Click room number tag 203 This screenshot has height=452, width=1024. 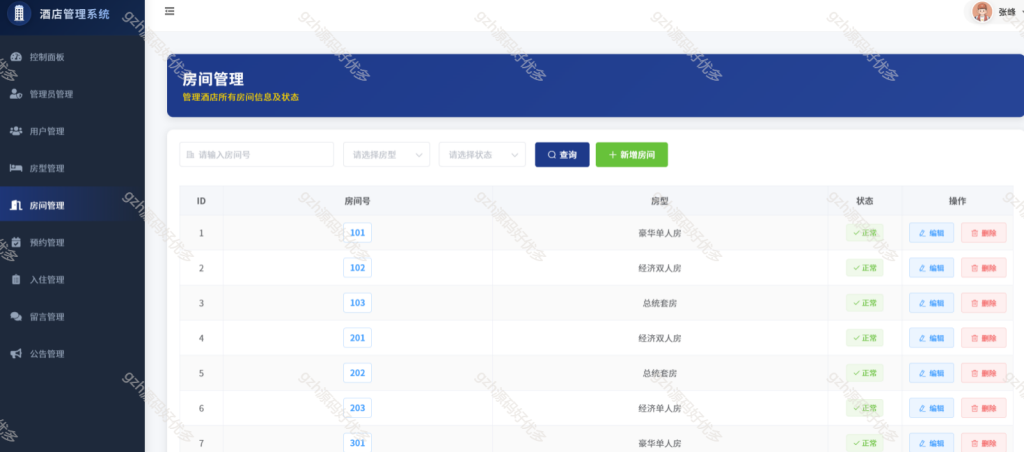click(357, 408)
